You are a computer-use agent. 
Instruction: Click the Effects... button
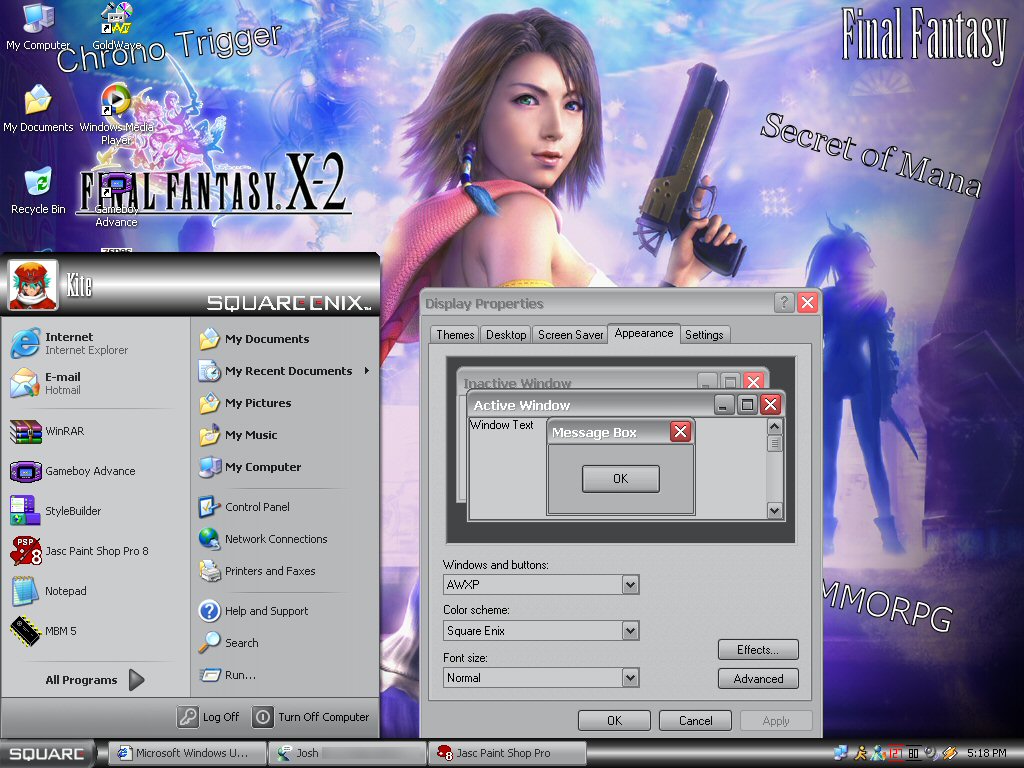(758, 650)
